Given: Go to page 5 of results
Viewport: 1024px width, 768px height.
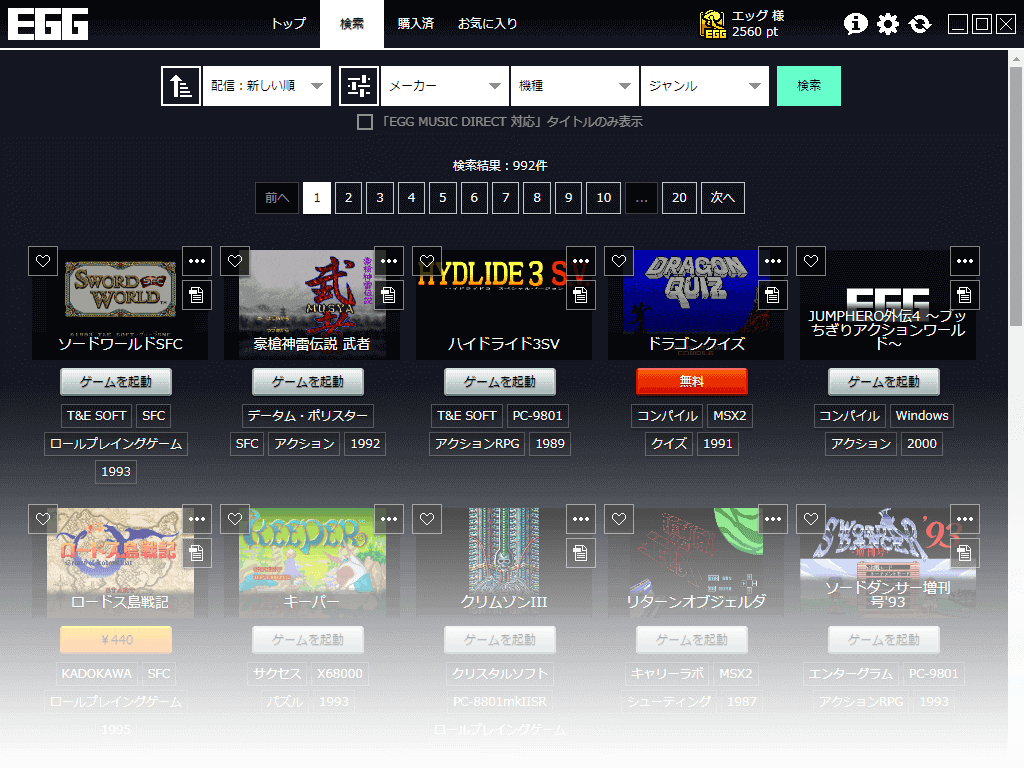Looking at the screenshot, I should tap(443, 198).
